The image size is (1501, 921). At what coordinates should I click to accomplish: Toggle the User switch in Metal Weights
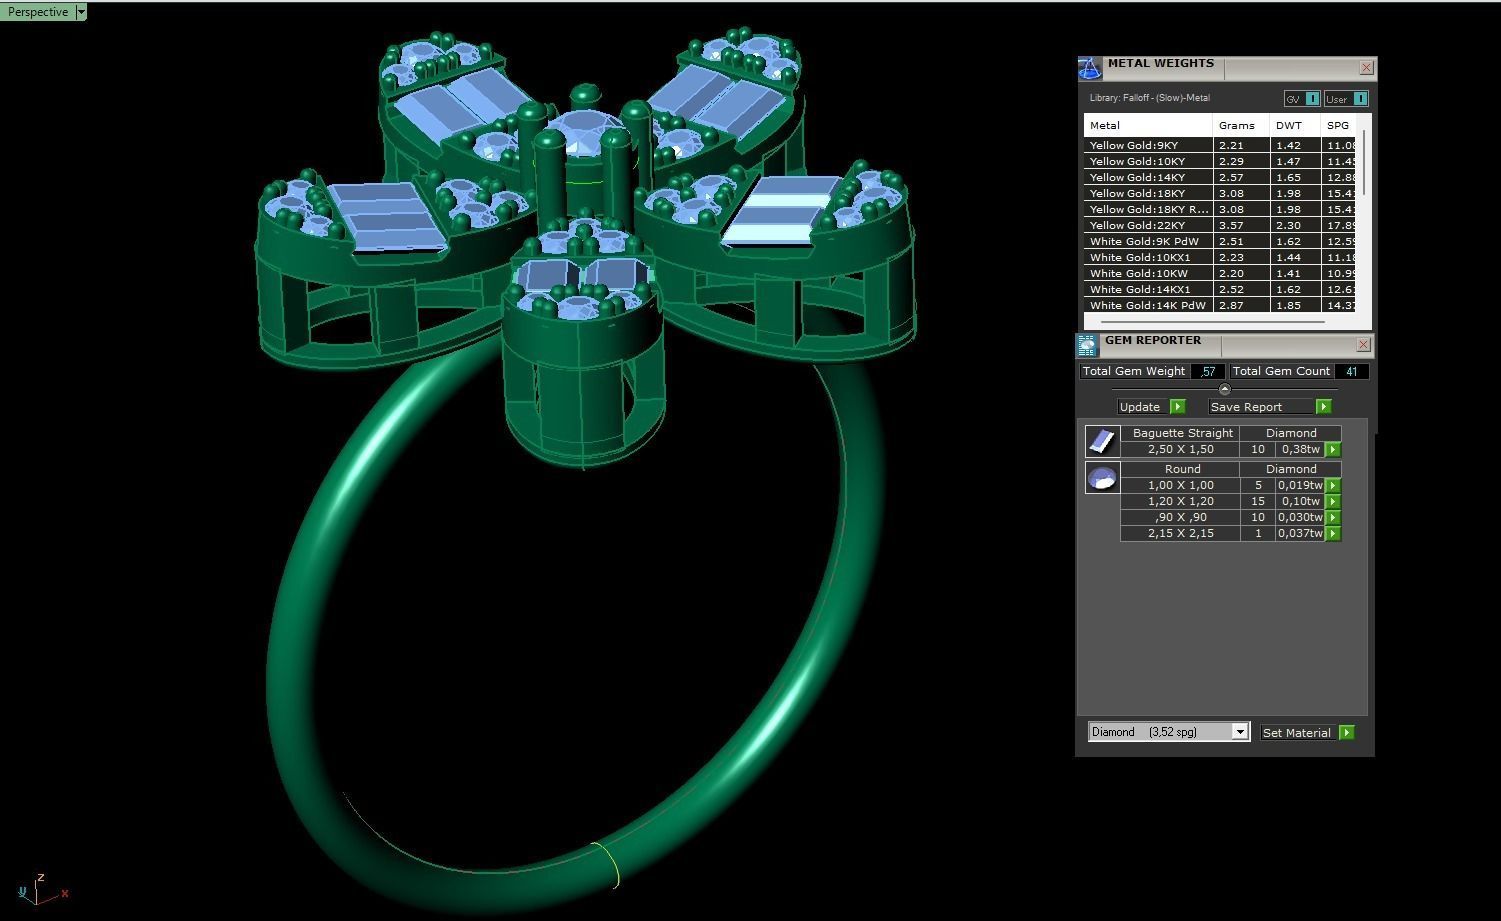pos(1345,99)
